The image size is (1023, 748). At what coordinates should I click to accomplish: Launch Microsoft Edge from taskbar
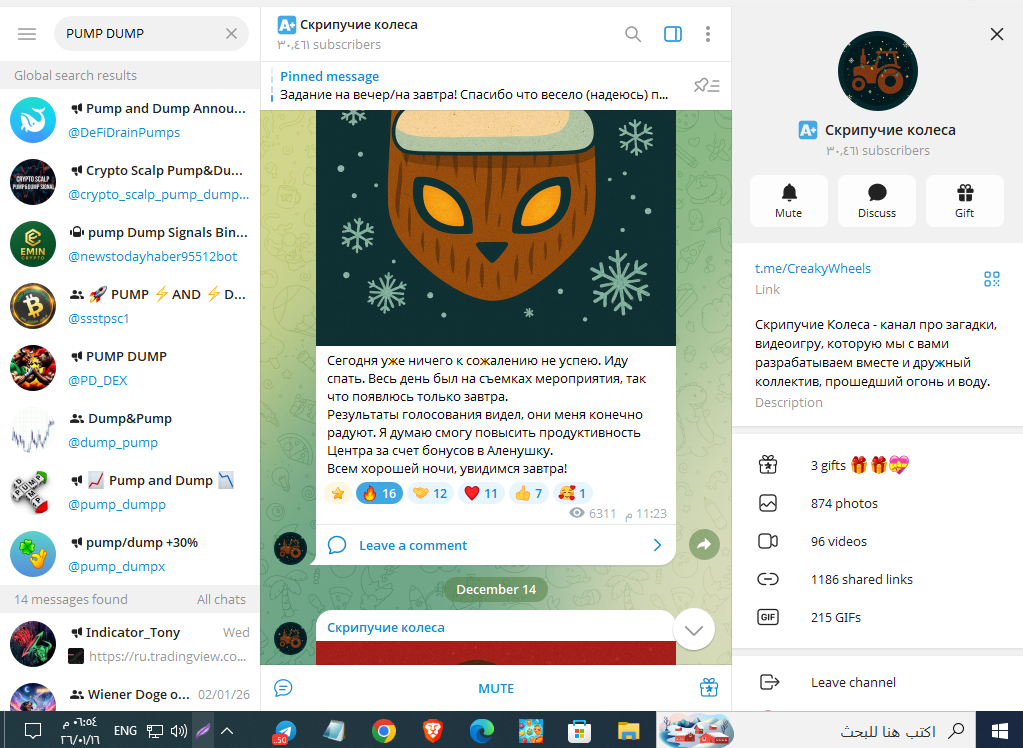(x=481, y=730)
